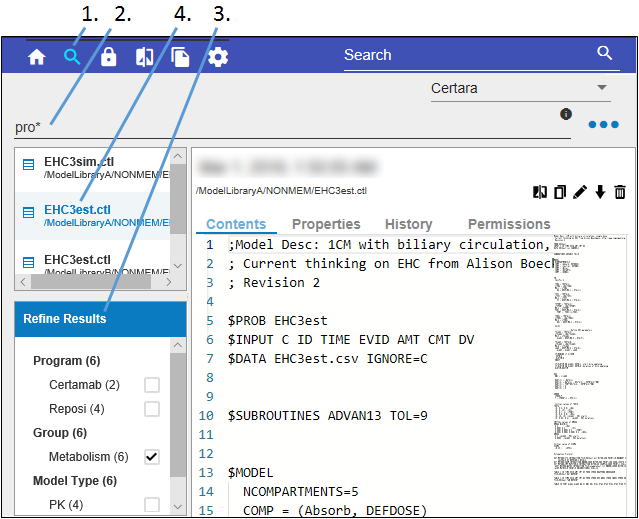The height and width of the screenshot is (519, 639).
Task: Click the results list horizontal scrollbar thumb
Action: click(x=91, y=282)
